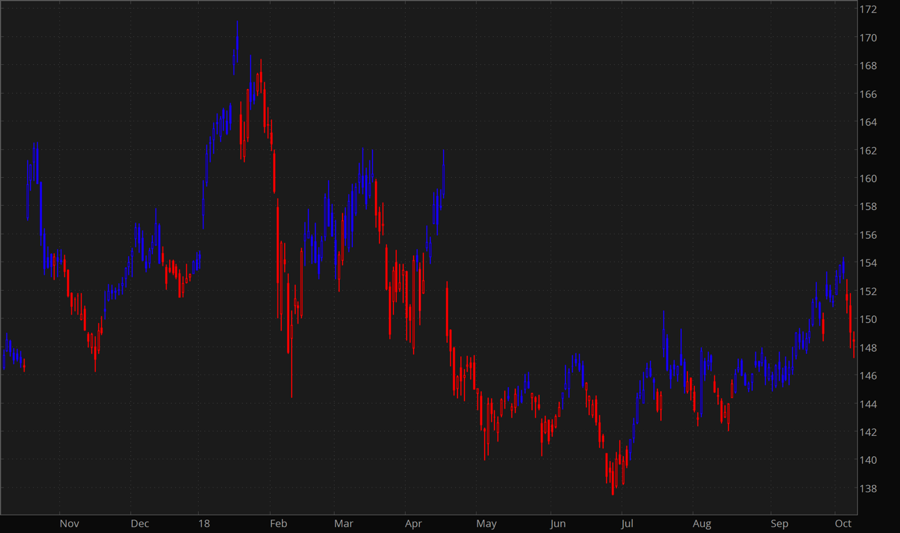Select the 144 price axis label
This screenshot has width=900, height=533.
pyautogui.click(x=868, y=404)
